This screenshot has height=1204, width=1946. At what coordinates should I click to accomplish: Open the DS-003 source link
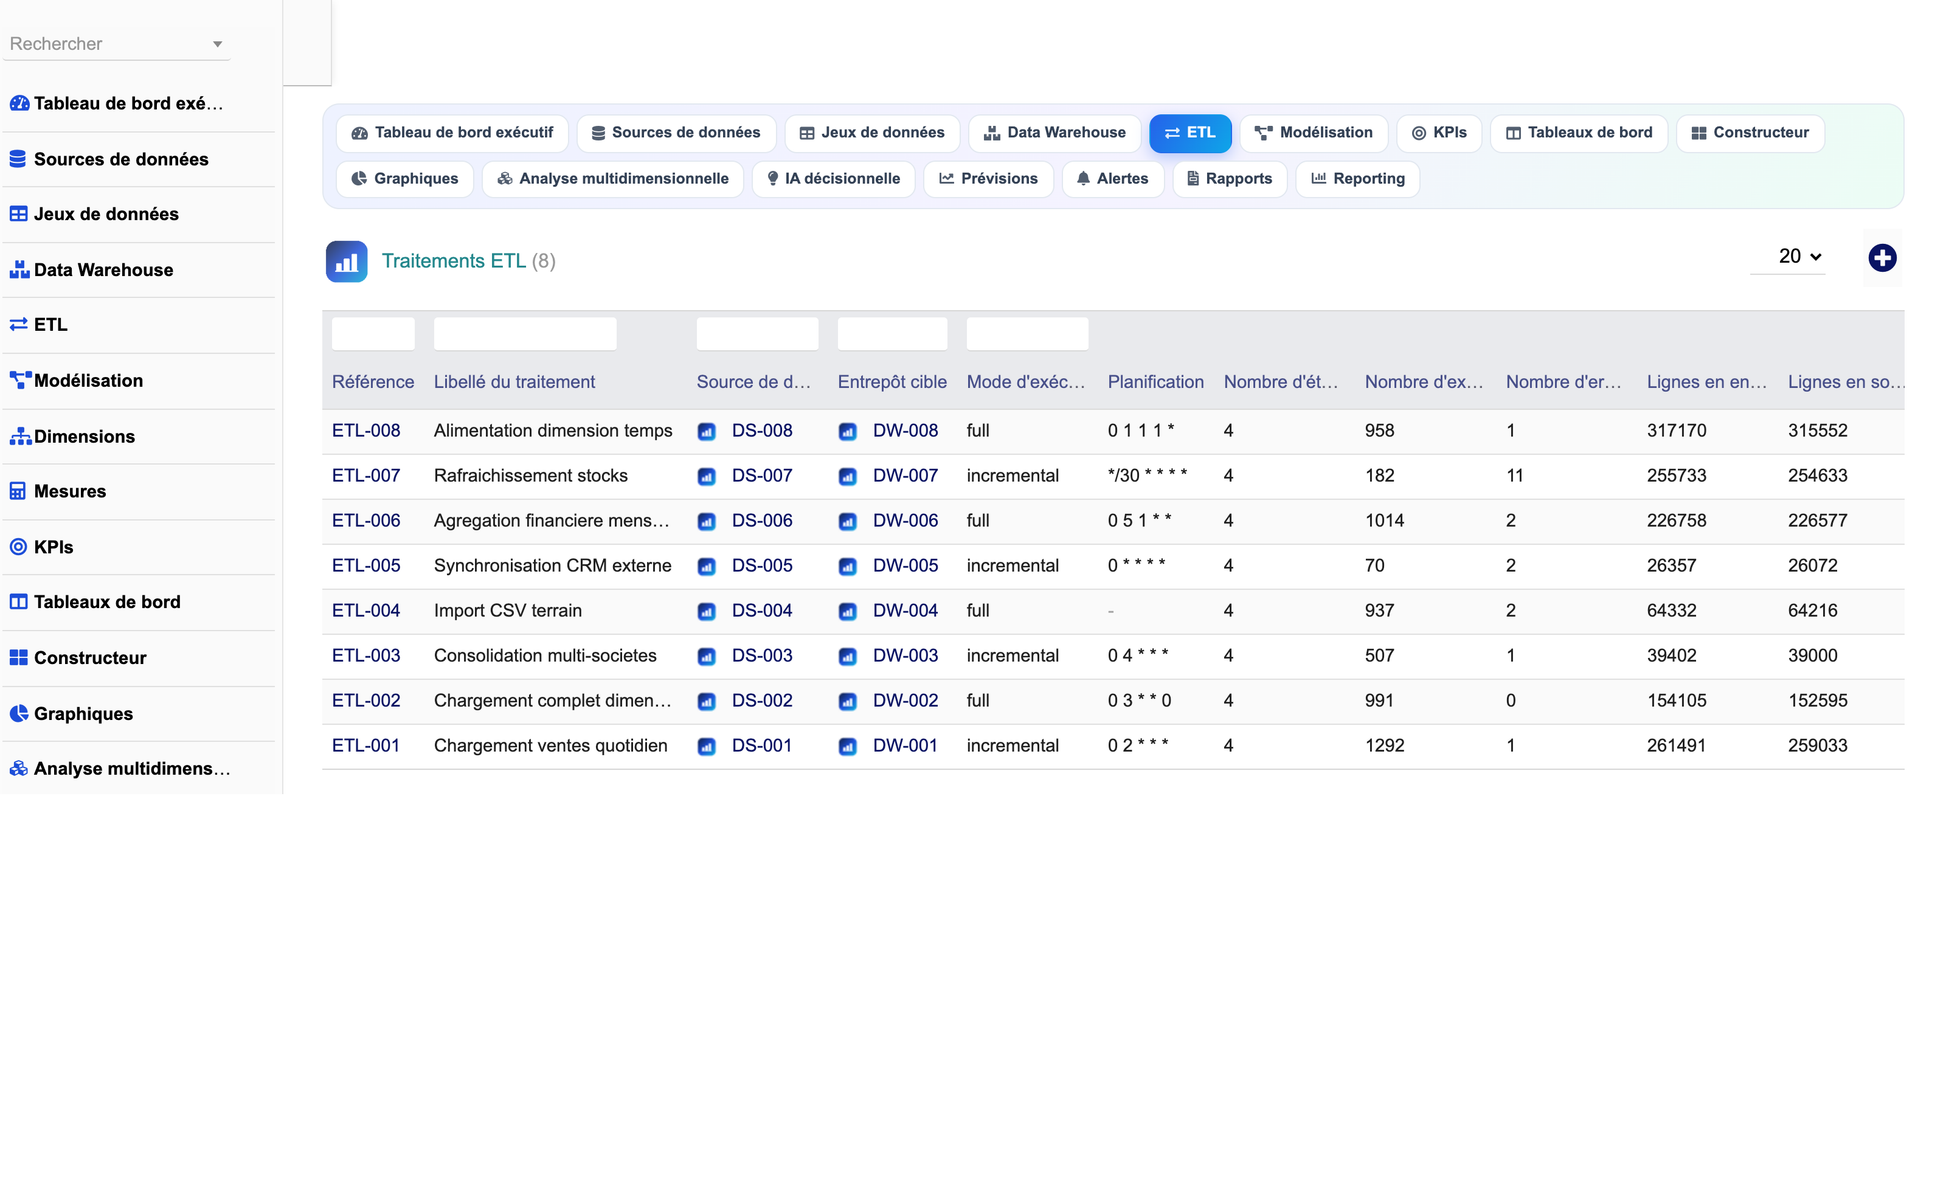(x=762, y=656)
